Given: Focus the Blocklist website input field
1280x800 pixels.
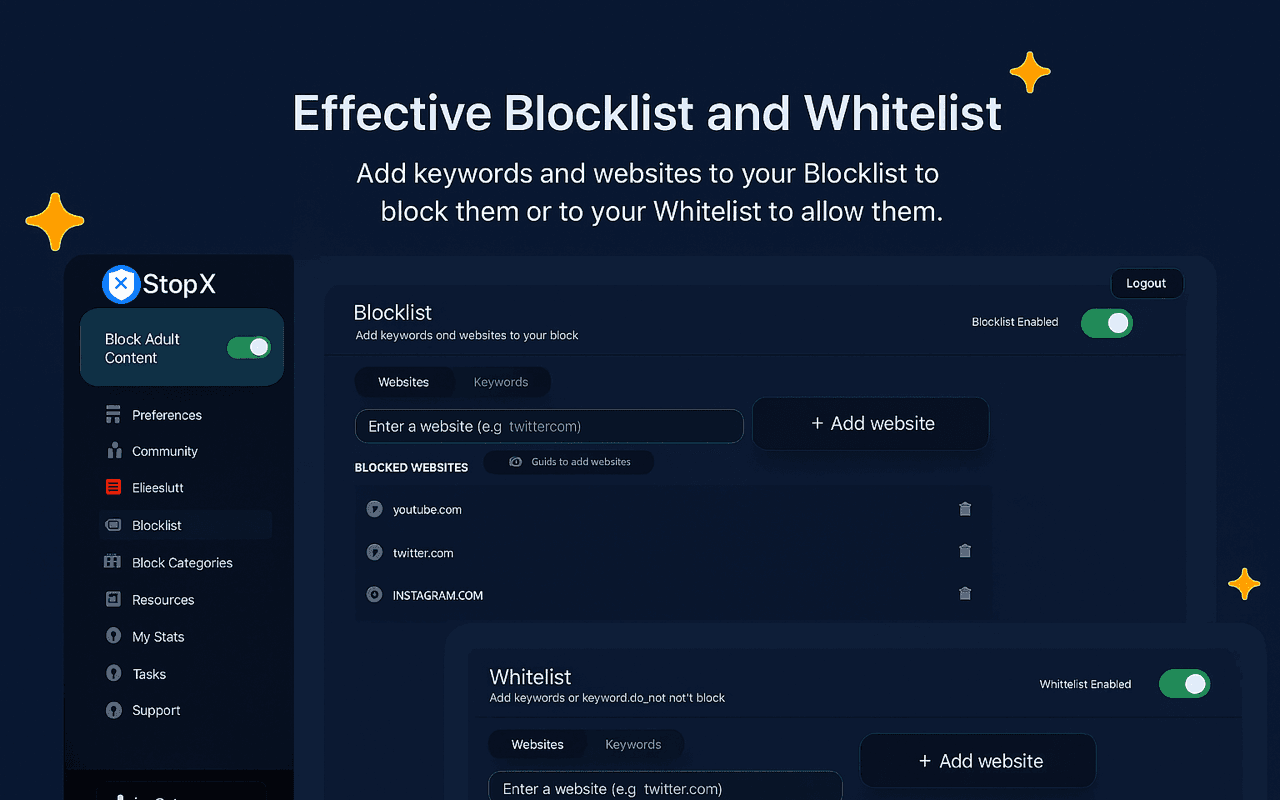Looking at the screenshot, I should pyautogui.click(x=549, y=426).
